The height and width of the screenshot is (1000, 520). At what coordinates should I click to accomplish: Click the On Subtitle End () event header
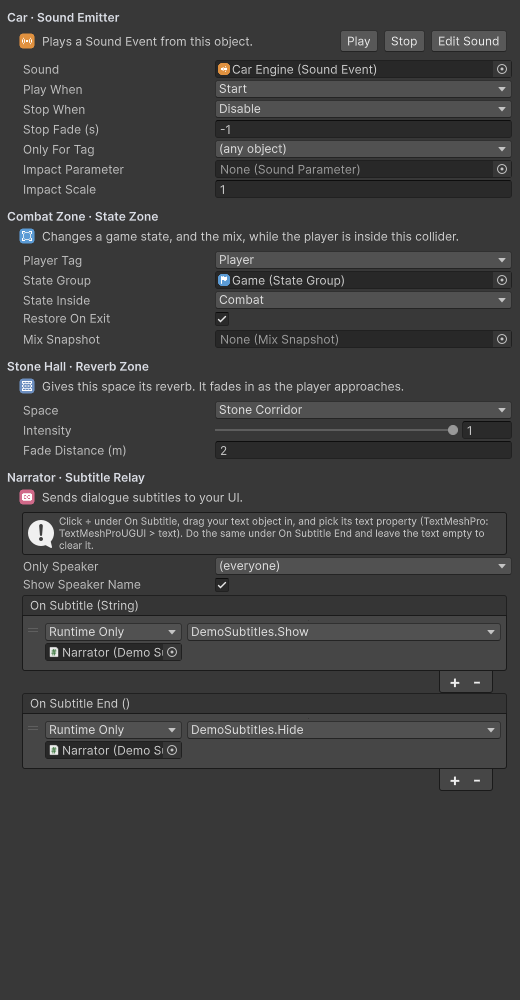tap(264, 703)
